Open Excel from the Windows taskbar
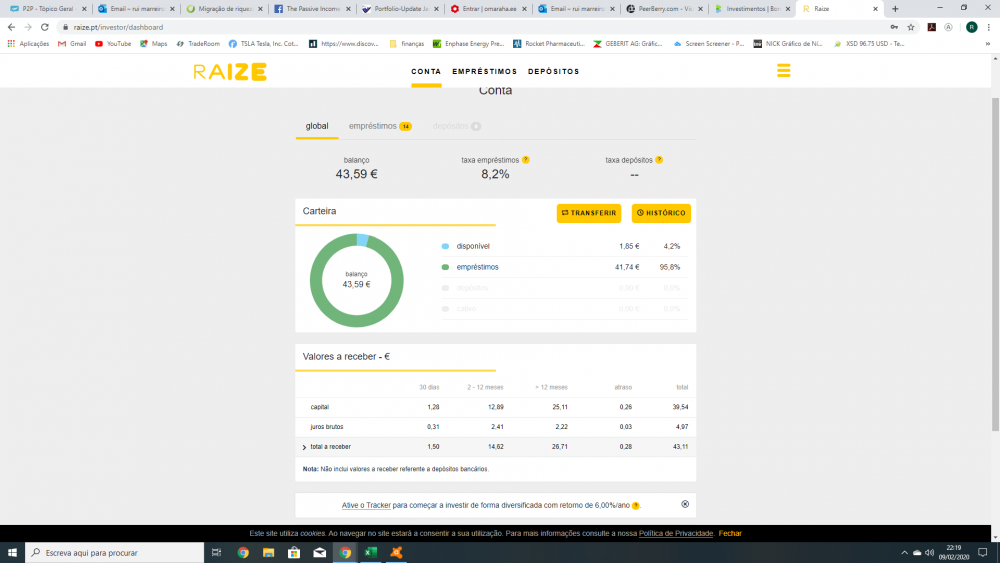Screen dimensions: 1000x563 click(x=370, y=552)
